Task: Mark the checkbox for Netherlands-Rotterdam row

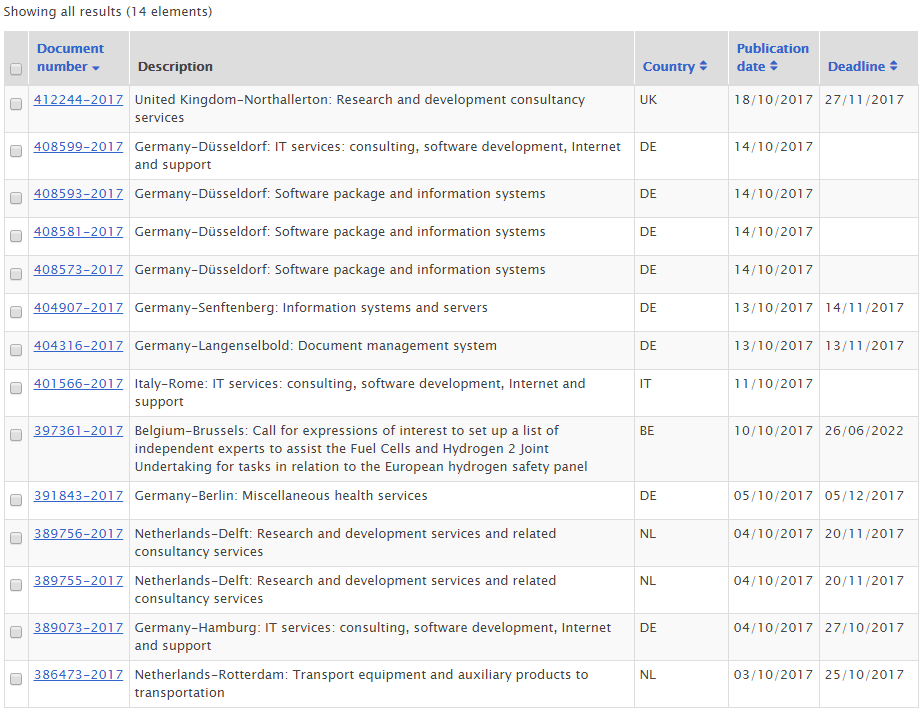Action: 16,679
